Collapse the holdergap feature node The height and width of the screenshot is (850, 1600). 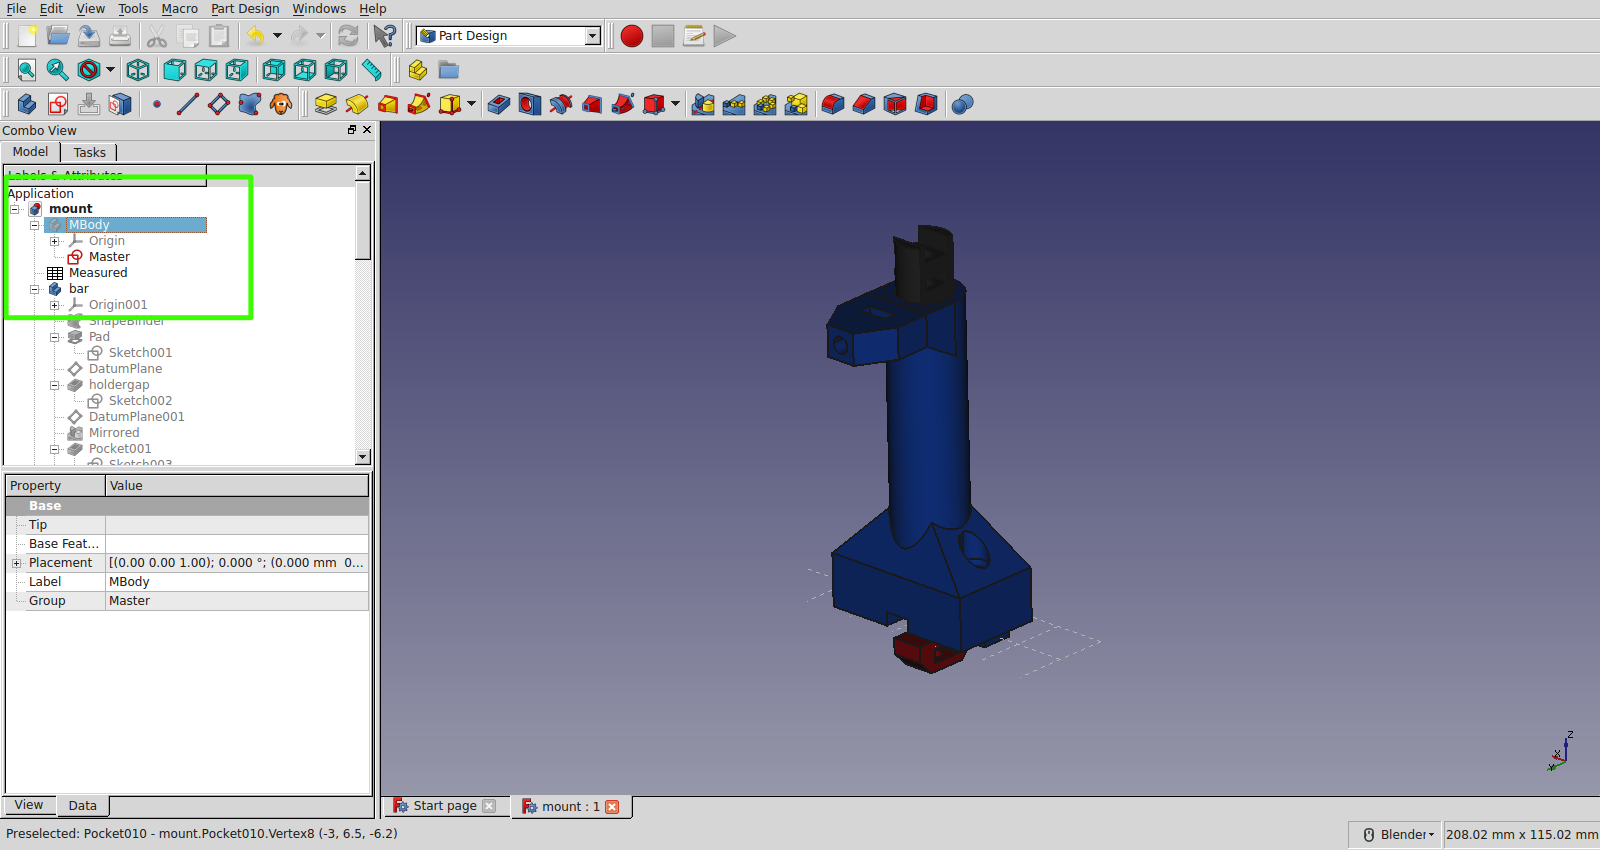click(x=55, y=385)
